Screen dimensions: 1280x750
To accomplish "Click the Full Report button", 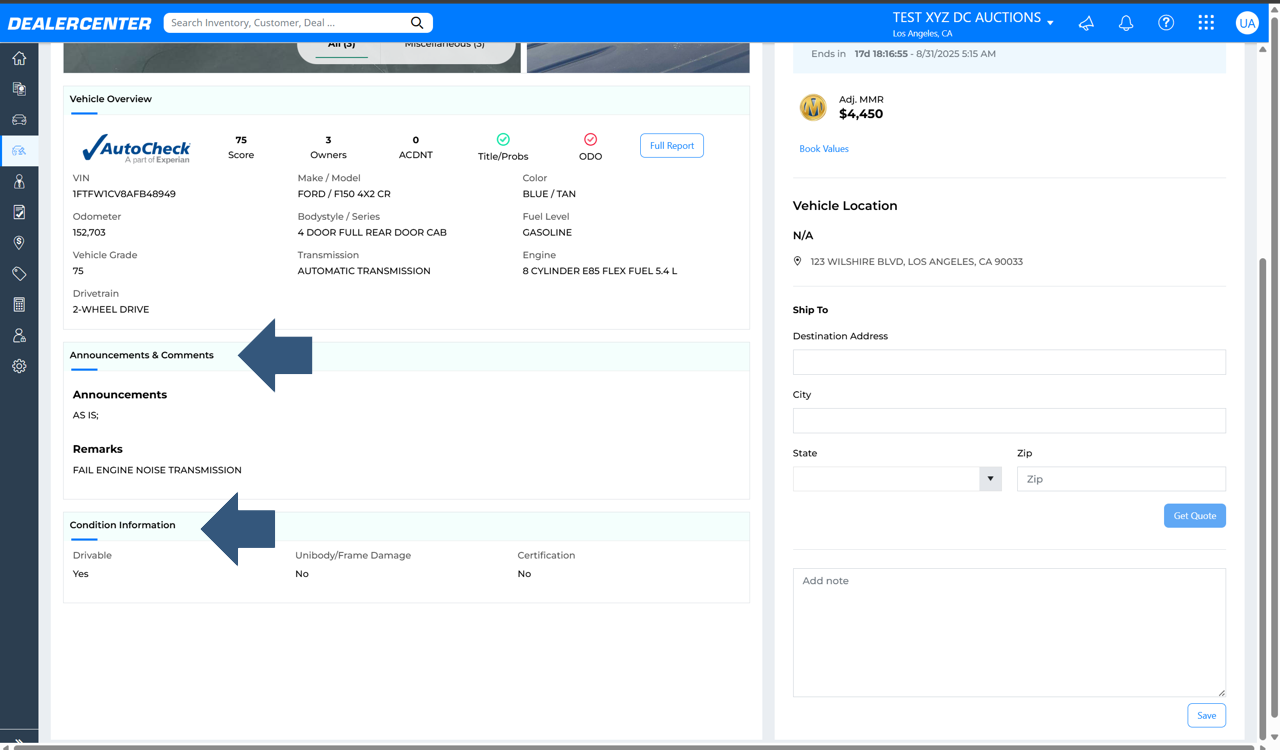I will coord(672,146).
